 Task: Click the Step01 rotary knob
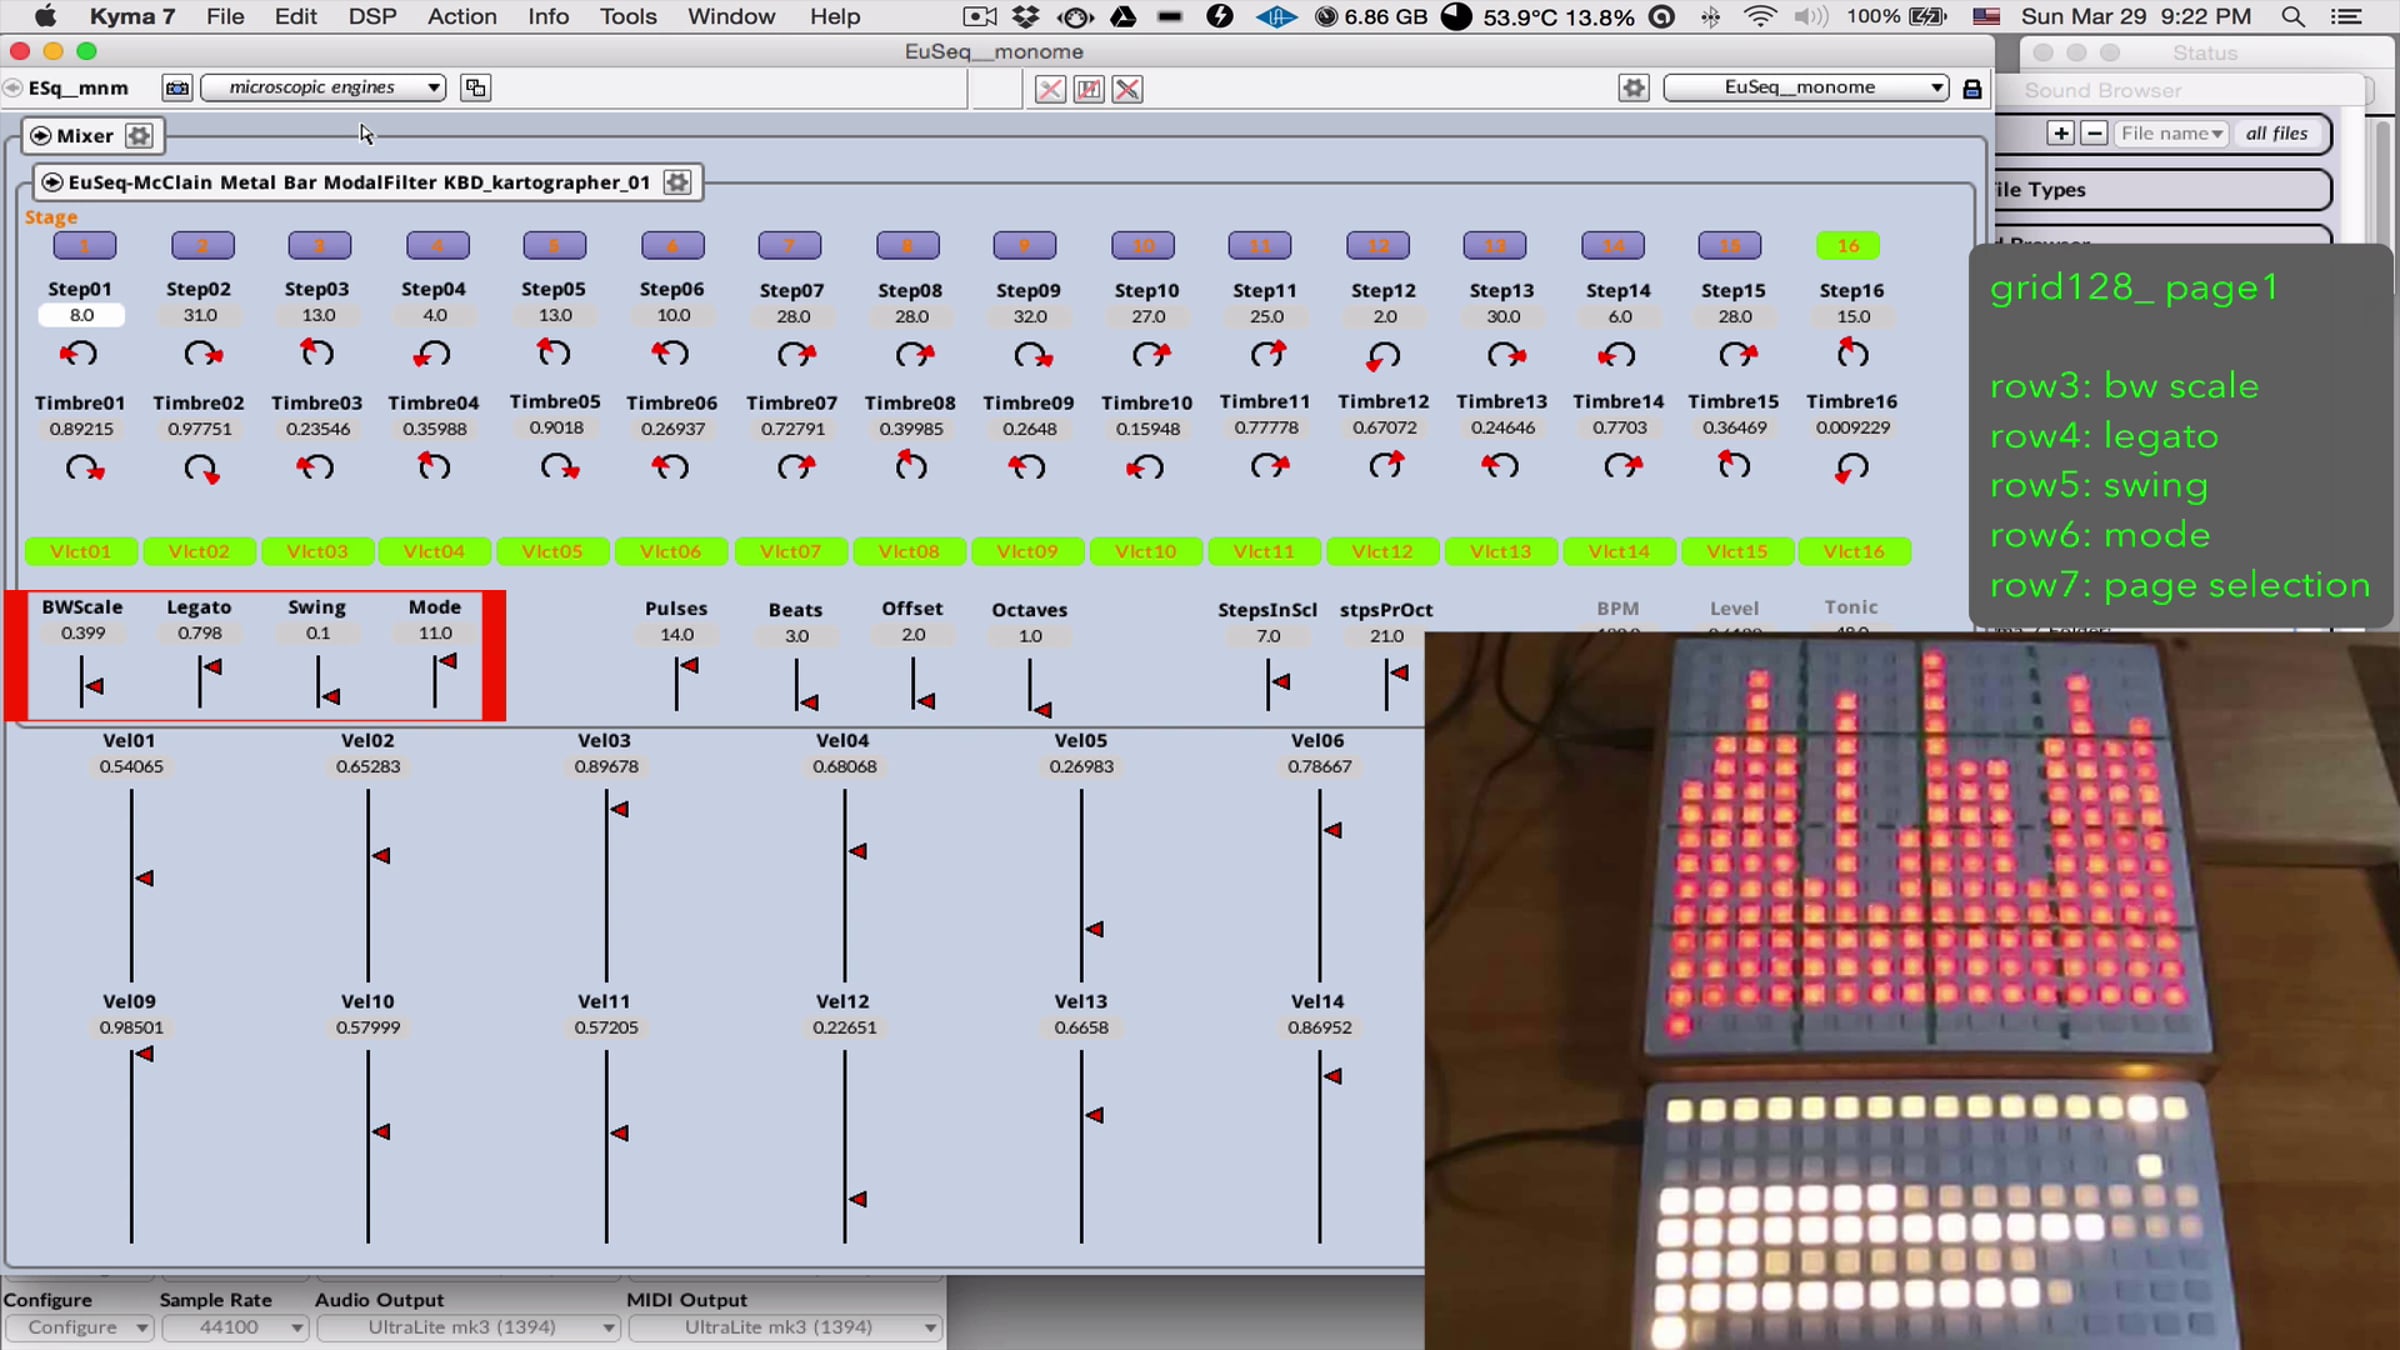click(x=80, y=353)
